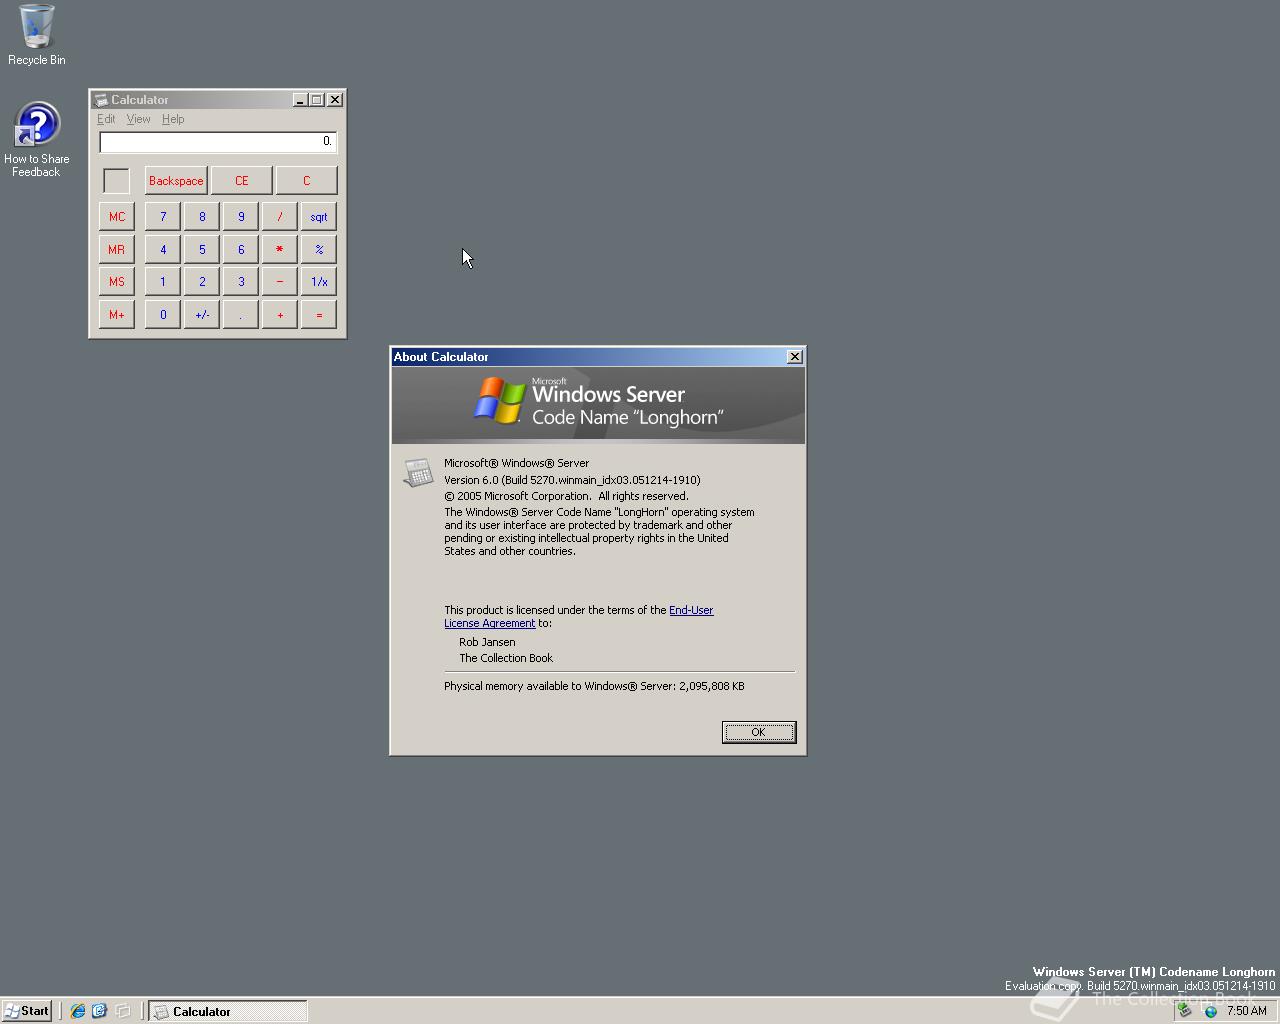The height and width of the screenshot is (1024, 1280).
Task: Click the MS memory store button
Action: click(x=117, y=282)
